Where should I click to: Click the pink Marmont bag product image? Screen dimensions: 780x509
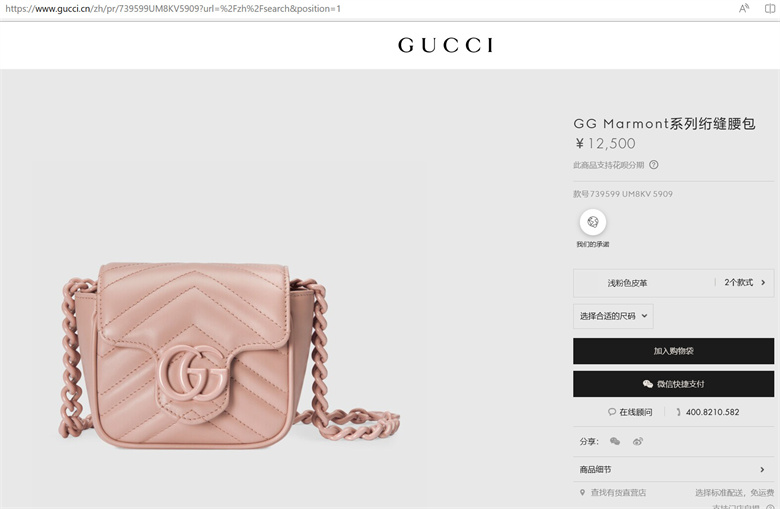pyautogui.click(x=229, y=356)
